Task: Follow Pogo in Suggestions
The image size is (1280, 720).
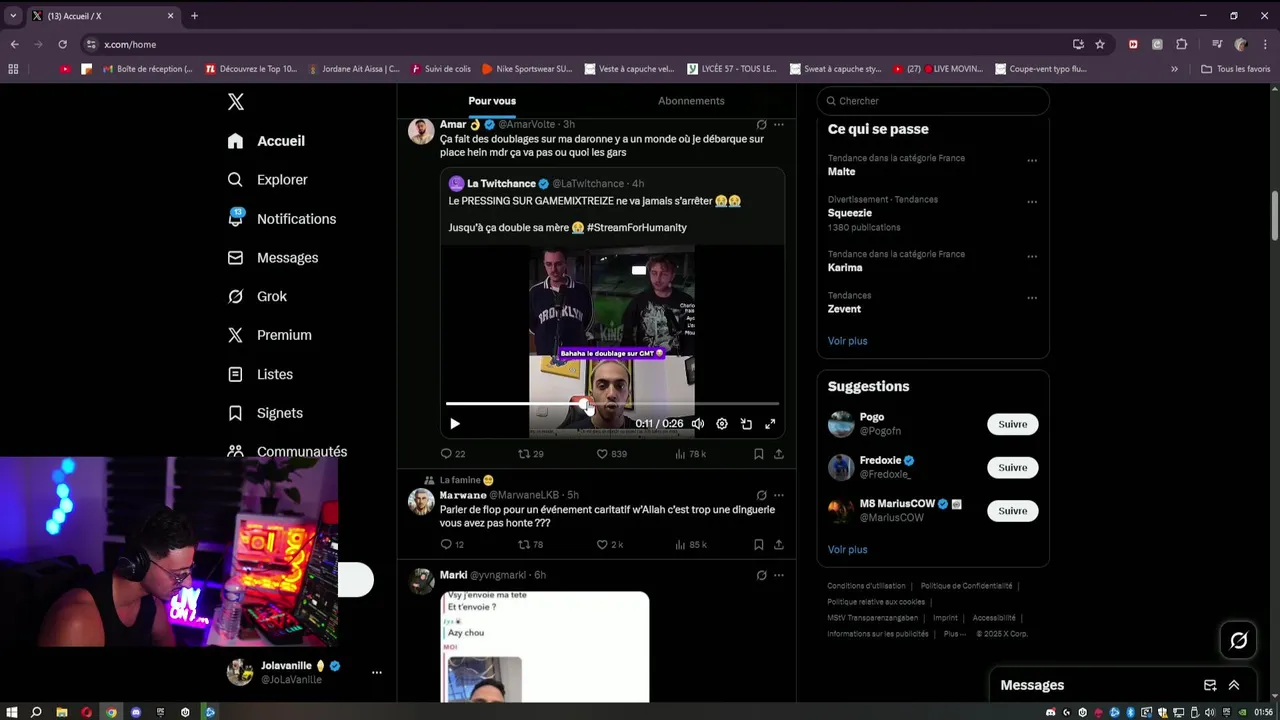Action: 1013,424
